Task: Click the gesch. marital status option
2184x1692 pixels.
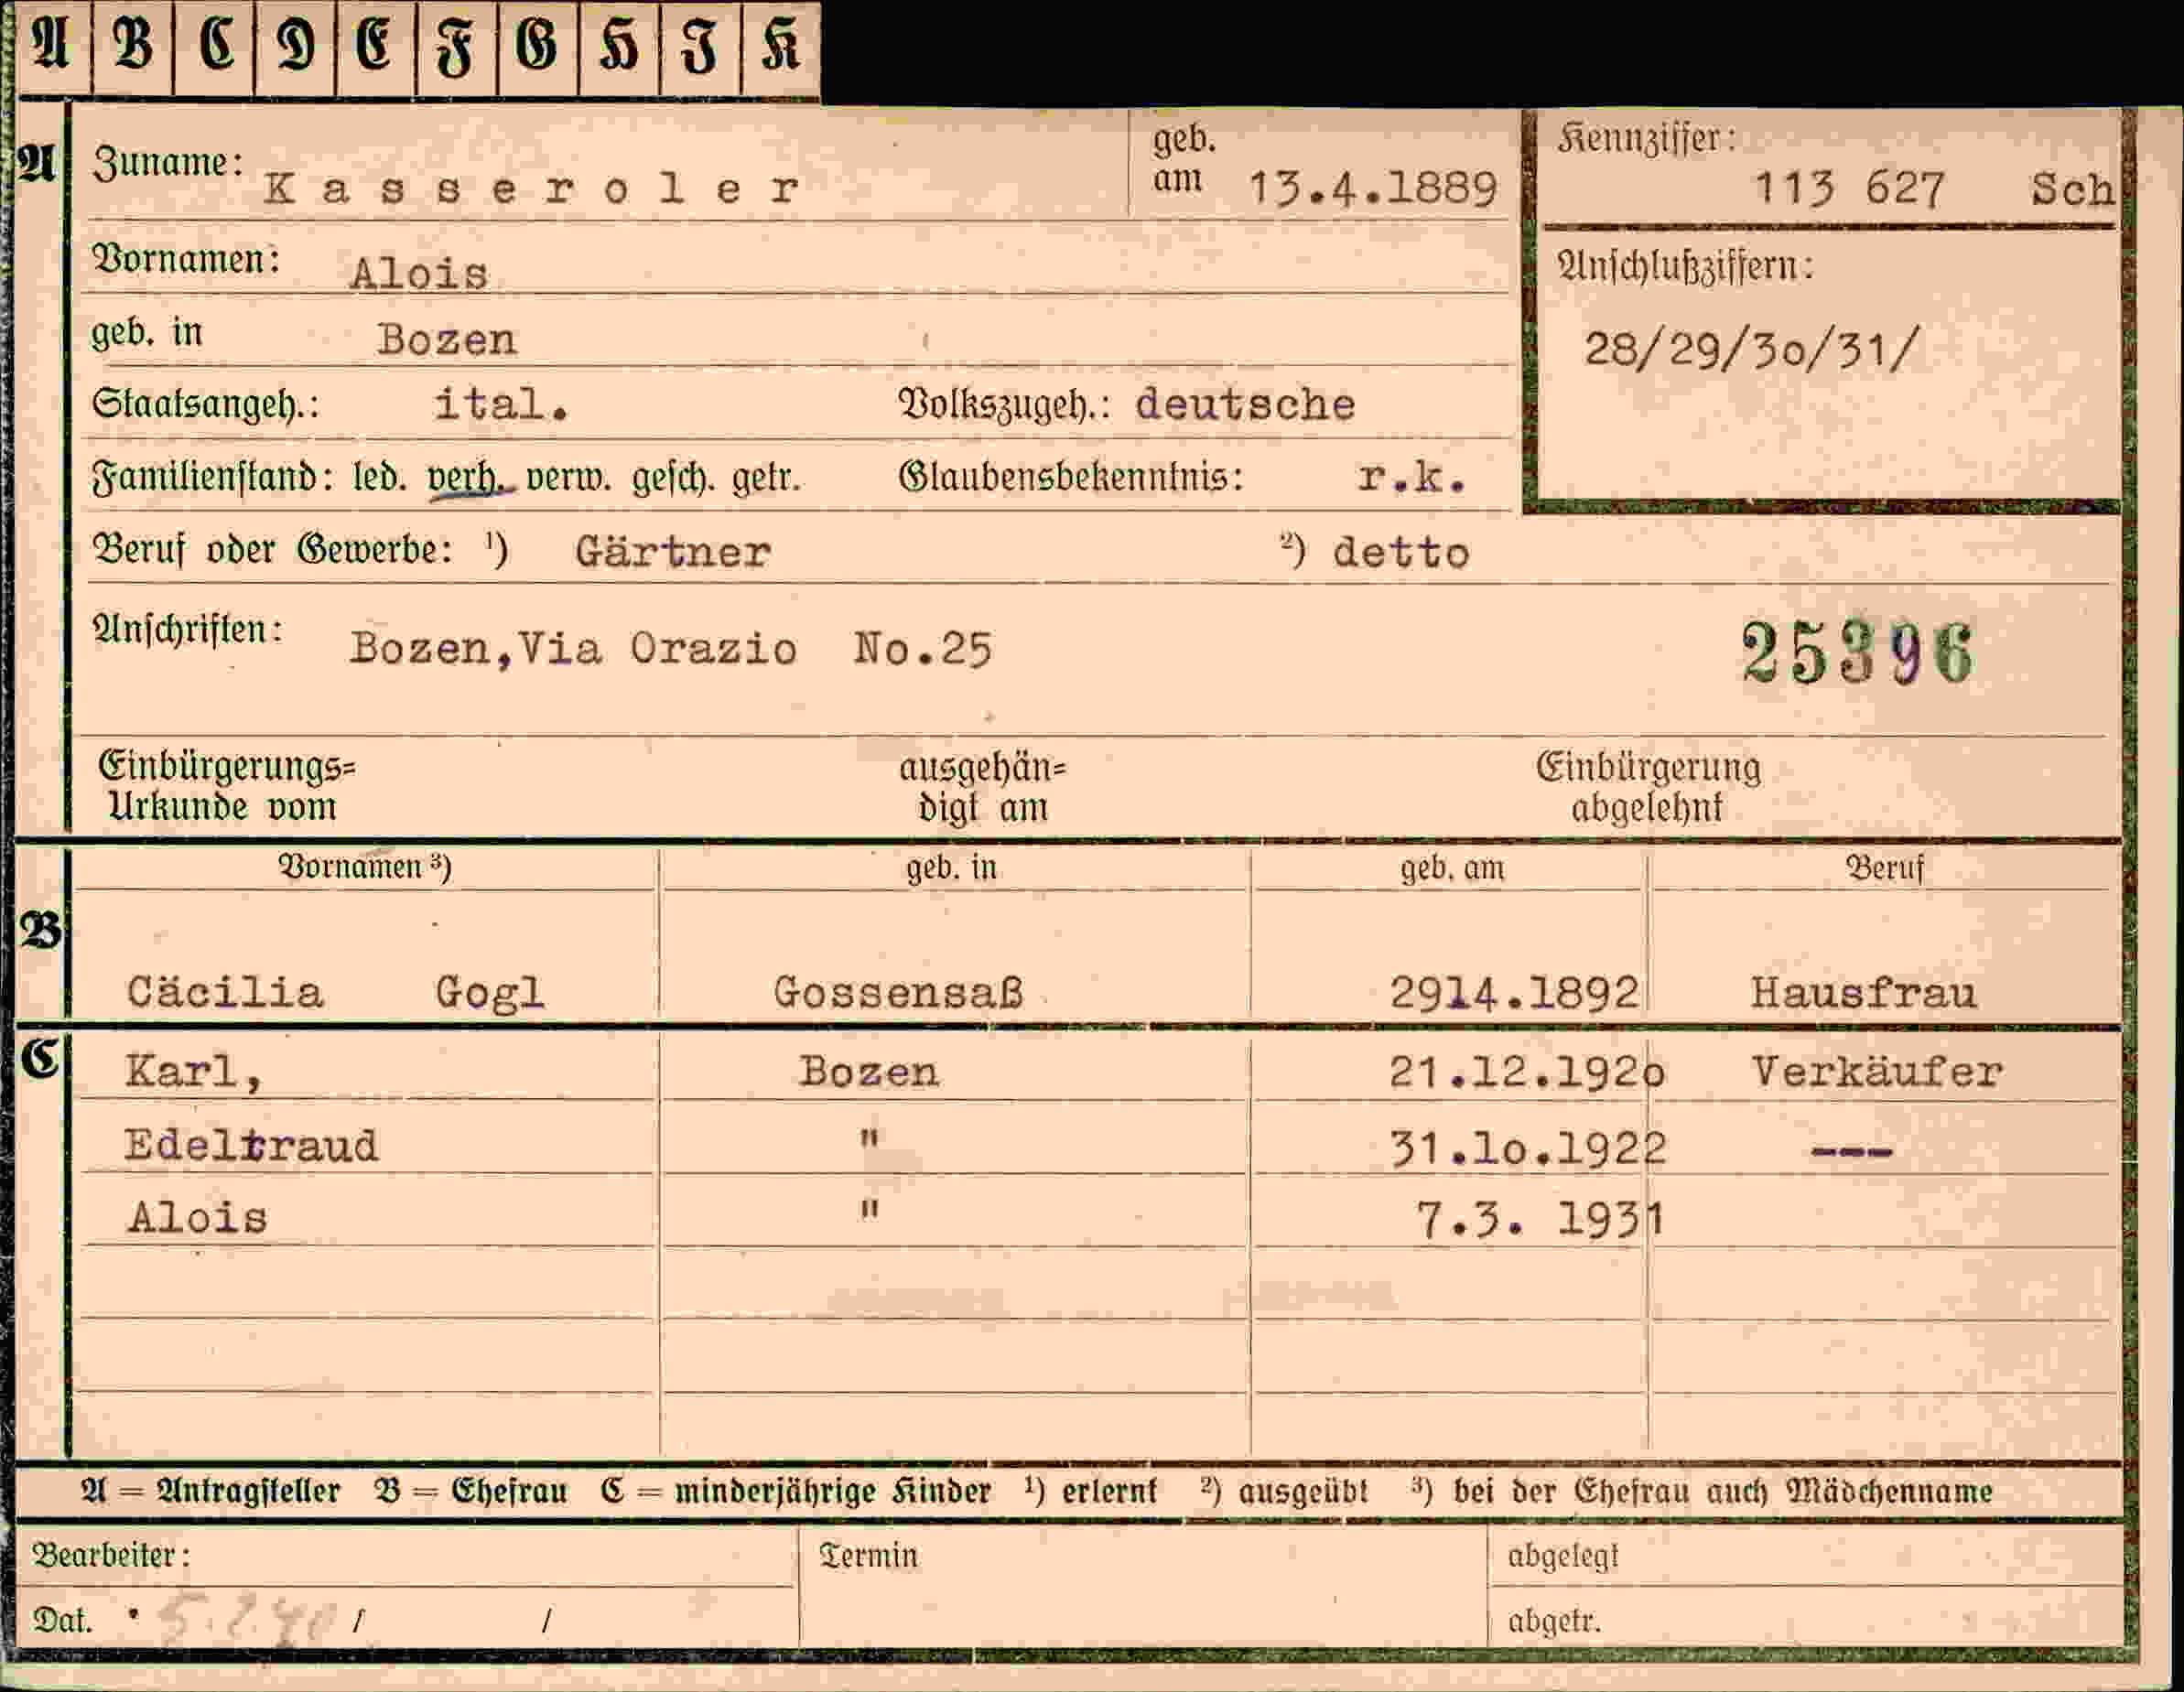Action: (x=673, y=479)
